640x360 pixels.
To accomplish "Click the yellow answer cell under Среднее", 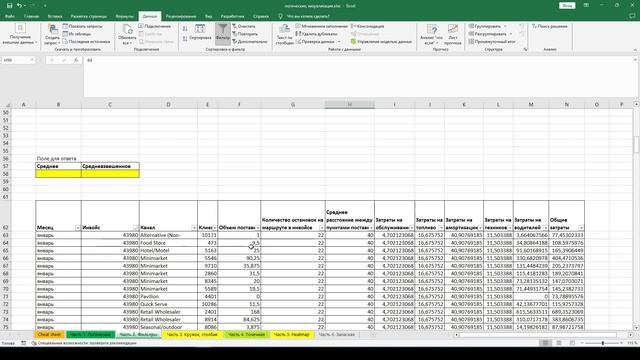I will pos(58,174).
